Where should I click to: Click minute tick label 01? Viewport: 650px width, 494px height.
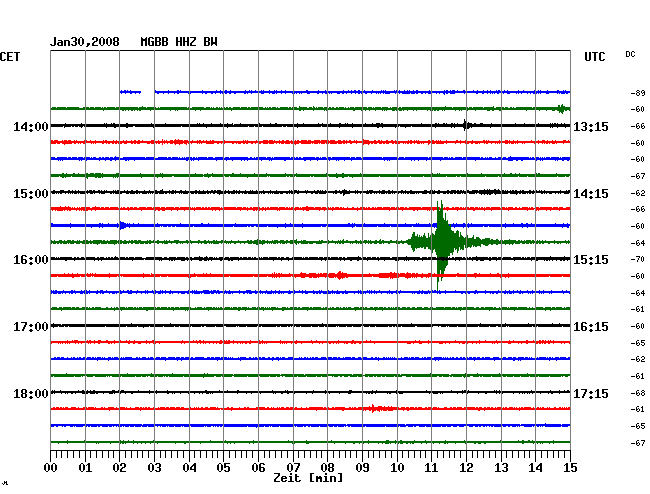click(x=85, y=468)
